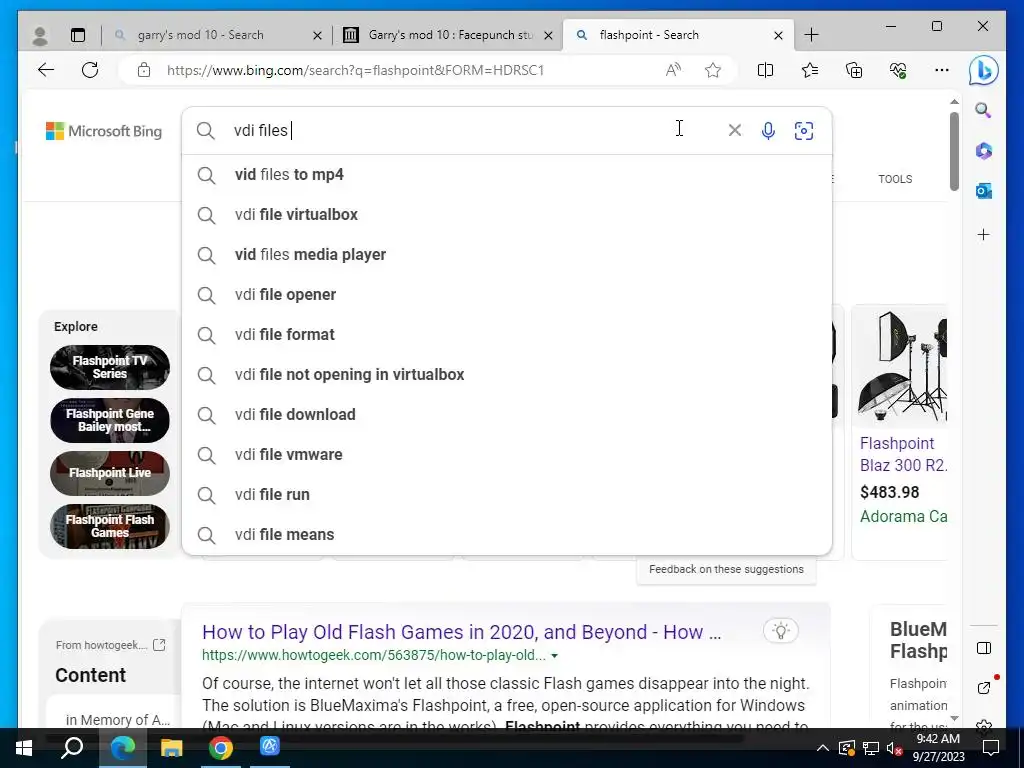Click 'Feedback on these suggestions'

point(726,569)
